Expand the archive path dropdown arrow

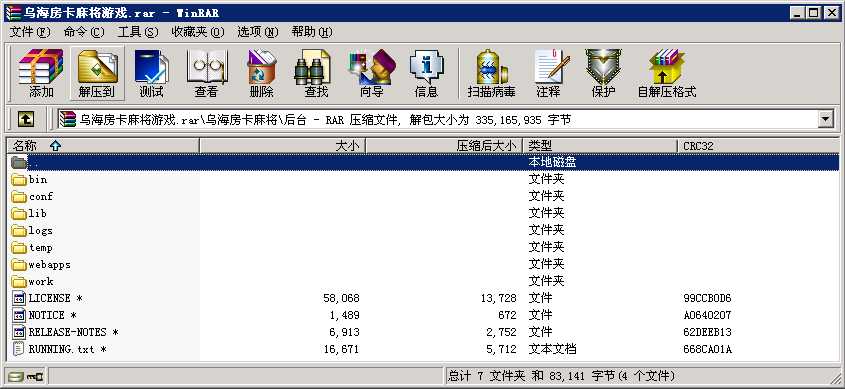(x=825, y=120)
